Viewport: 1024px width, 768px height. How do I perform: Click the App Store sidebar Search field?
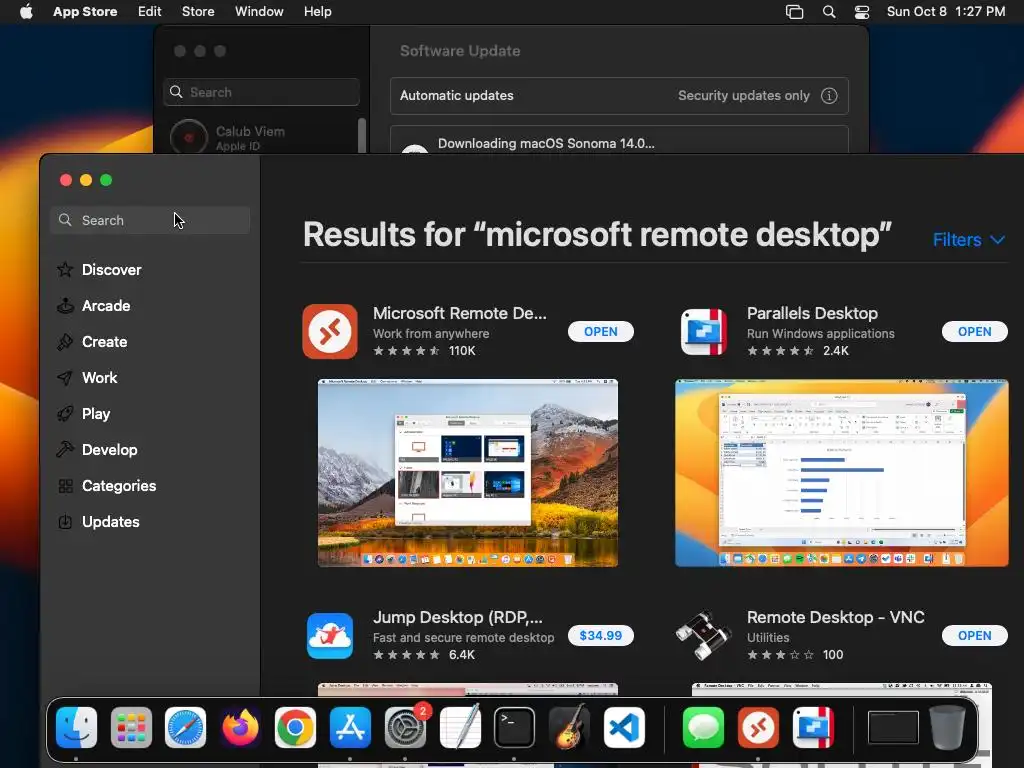[150, 220]
